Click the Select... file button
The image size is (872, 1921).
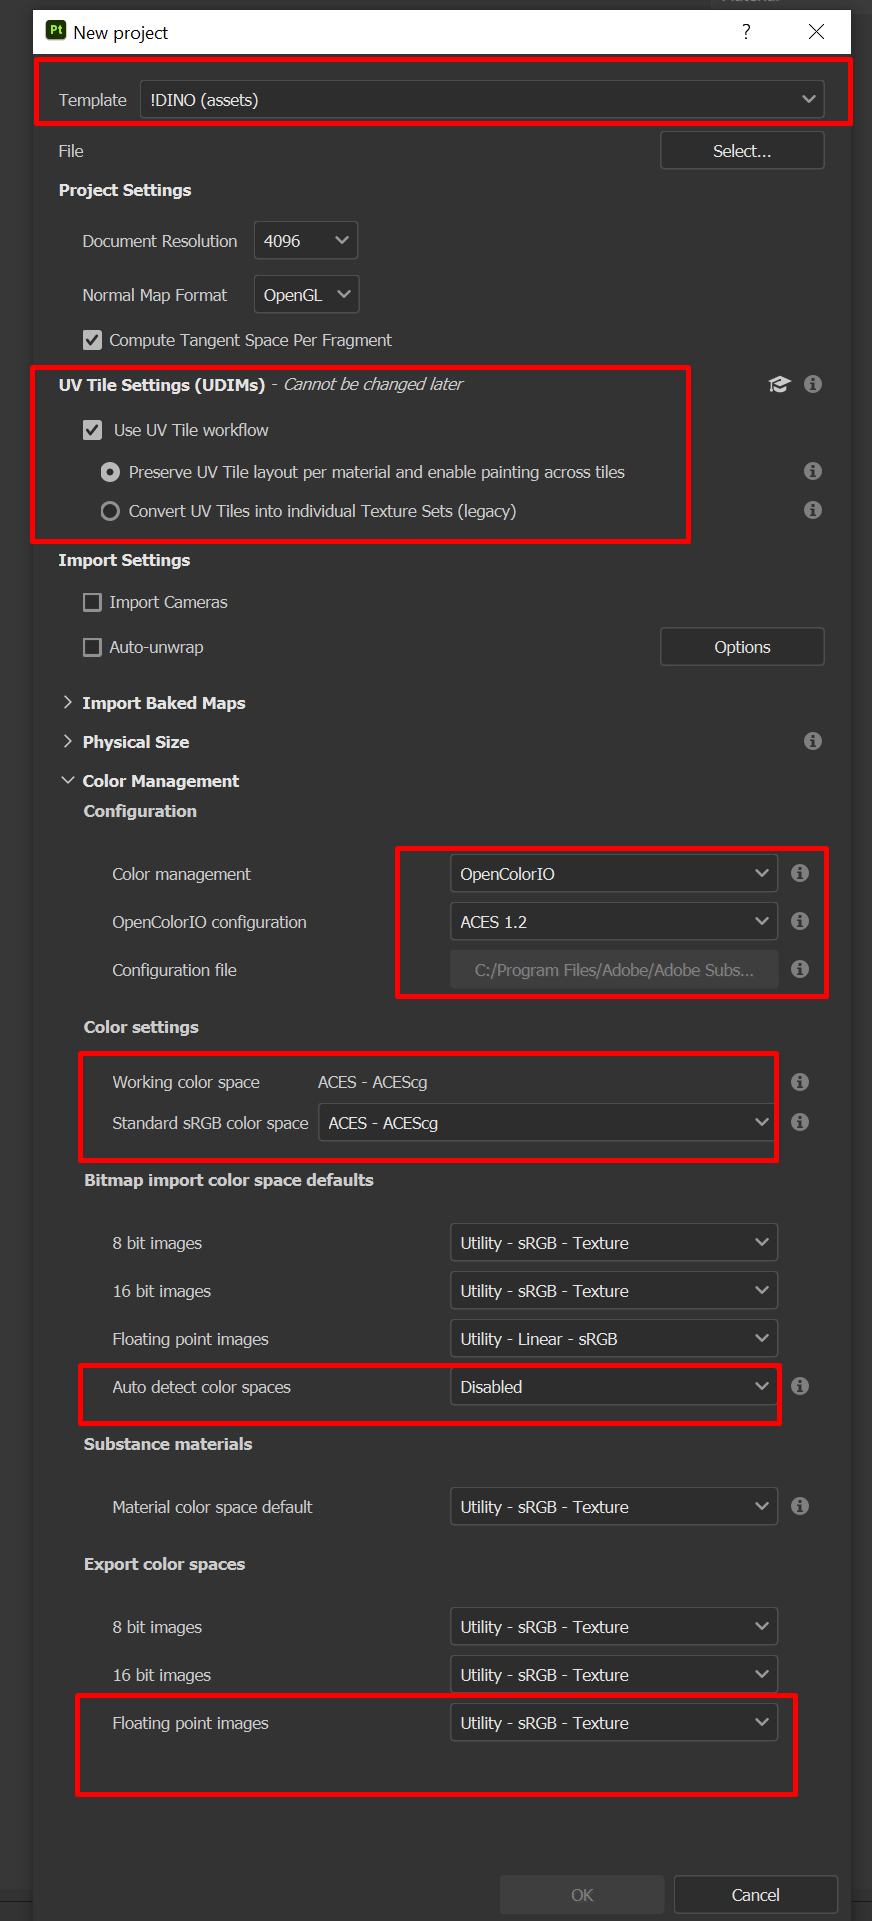tap(742, 151)
